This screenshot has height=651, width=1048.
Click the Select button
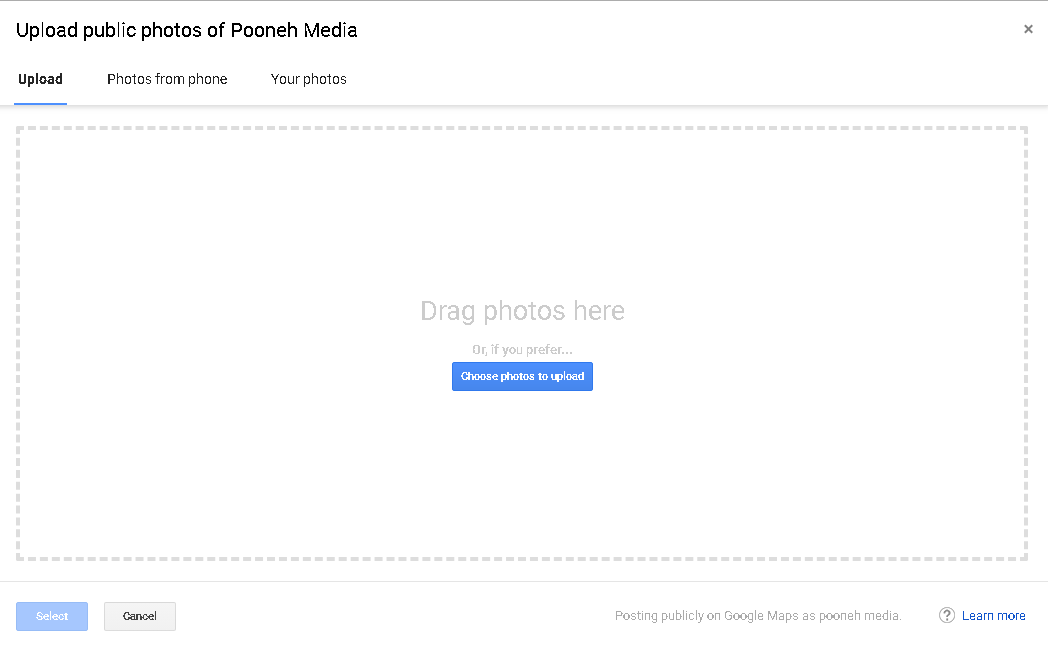click(52, 616)
